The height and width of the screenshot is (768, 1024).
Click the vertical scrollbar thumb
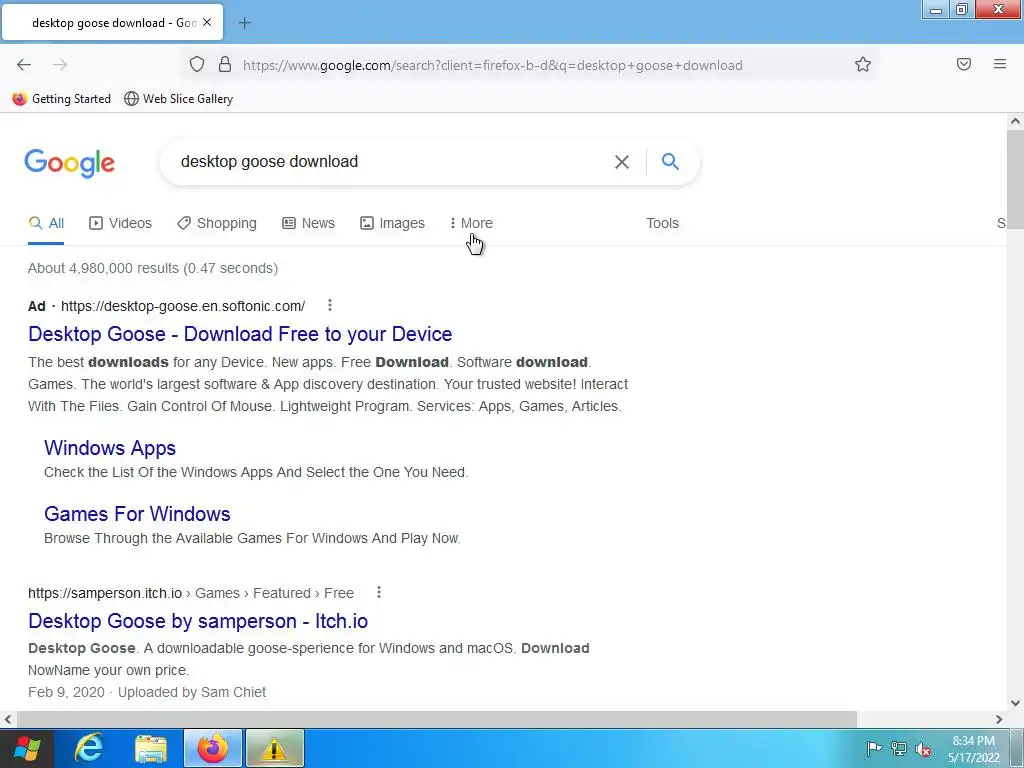pos(1015,179)
